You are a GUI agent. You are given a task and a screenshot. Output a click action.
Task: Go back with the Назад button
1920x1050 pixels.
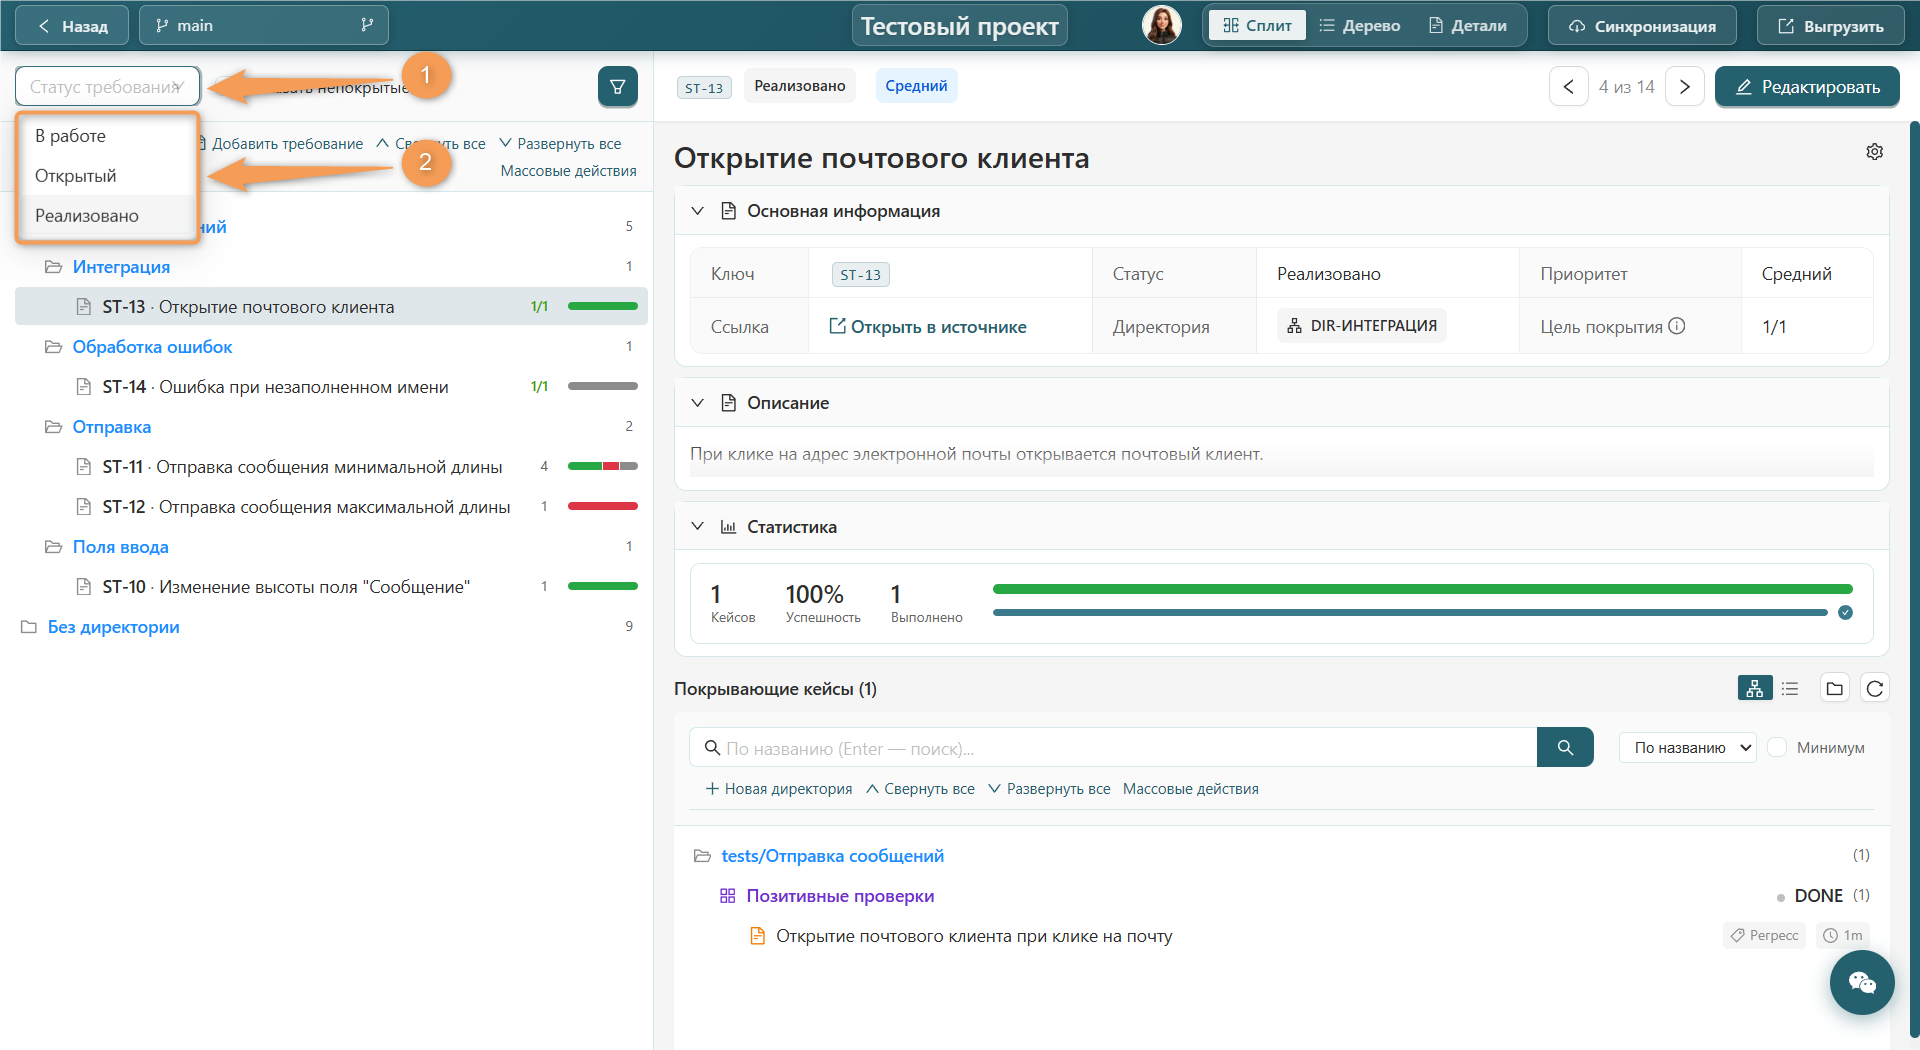click(72, 26)
